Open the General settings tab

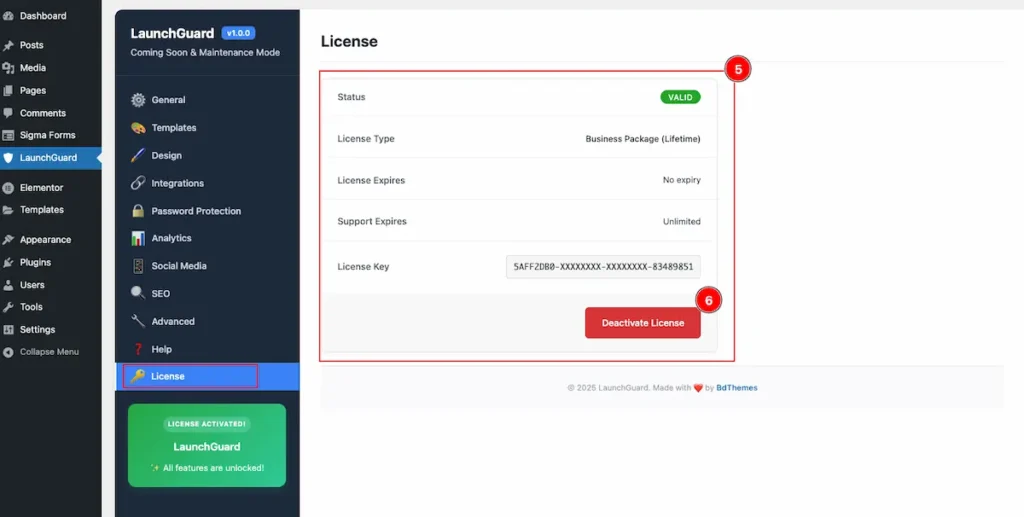point(207,100)
